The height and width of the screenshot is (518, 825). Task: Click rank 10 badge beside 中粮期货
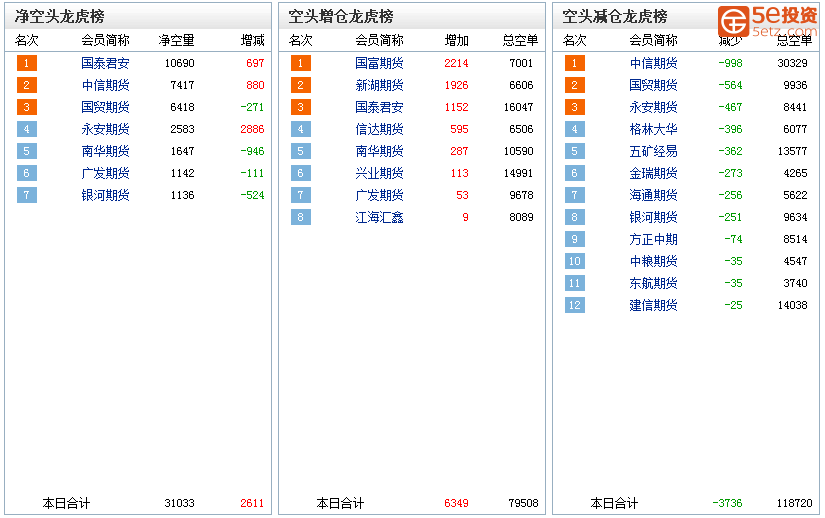pyautogui.click(x=575, y=261)
